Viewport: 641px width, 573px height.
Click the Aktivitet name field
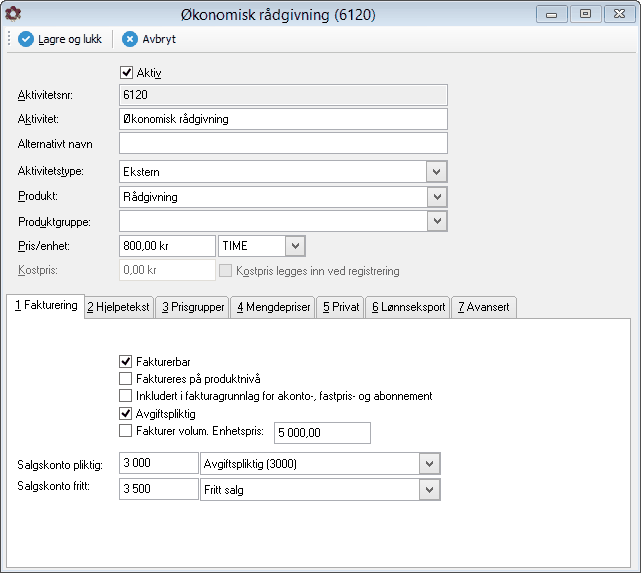[283, 119]
